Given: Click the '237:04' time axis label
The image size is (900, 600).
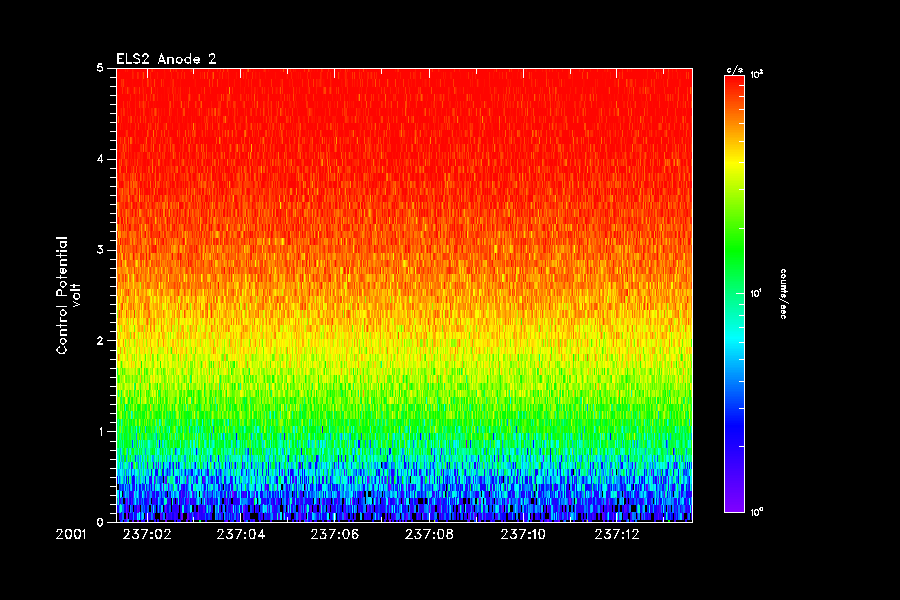Looking at the screenshot, I should 241,535.
